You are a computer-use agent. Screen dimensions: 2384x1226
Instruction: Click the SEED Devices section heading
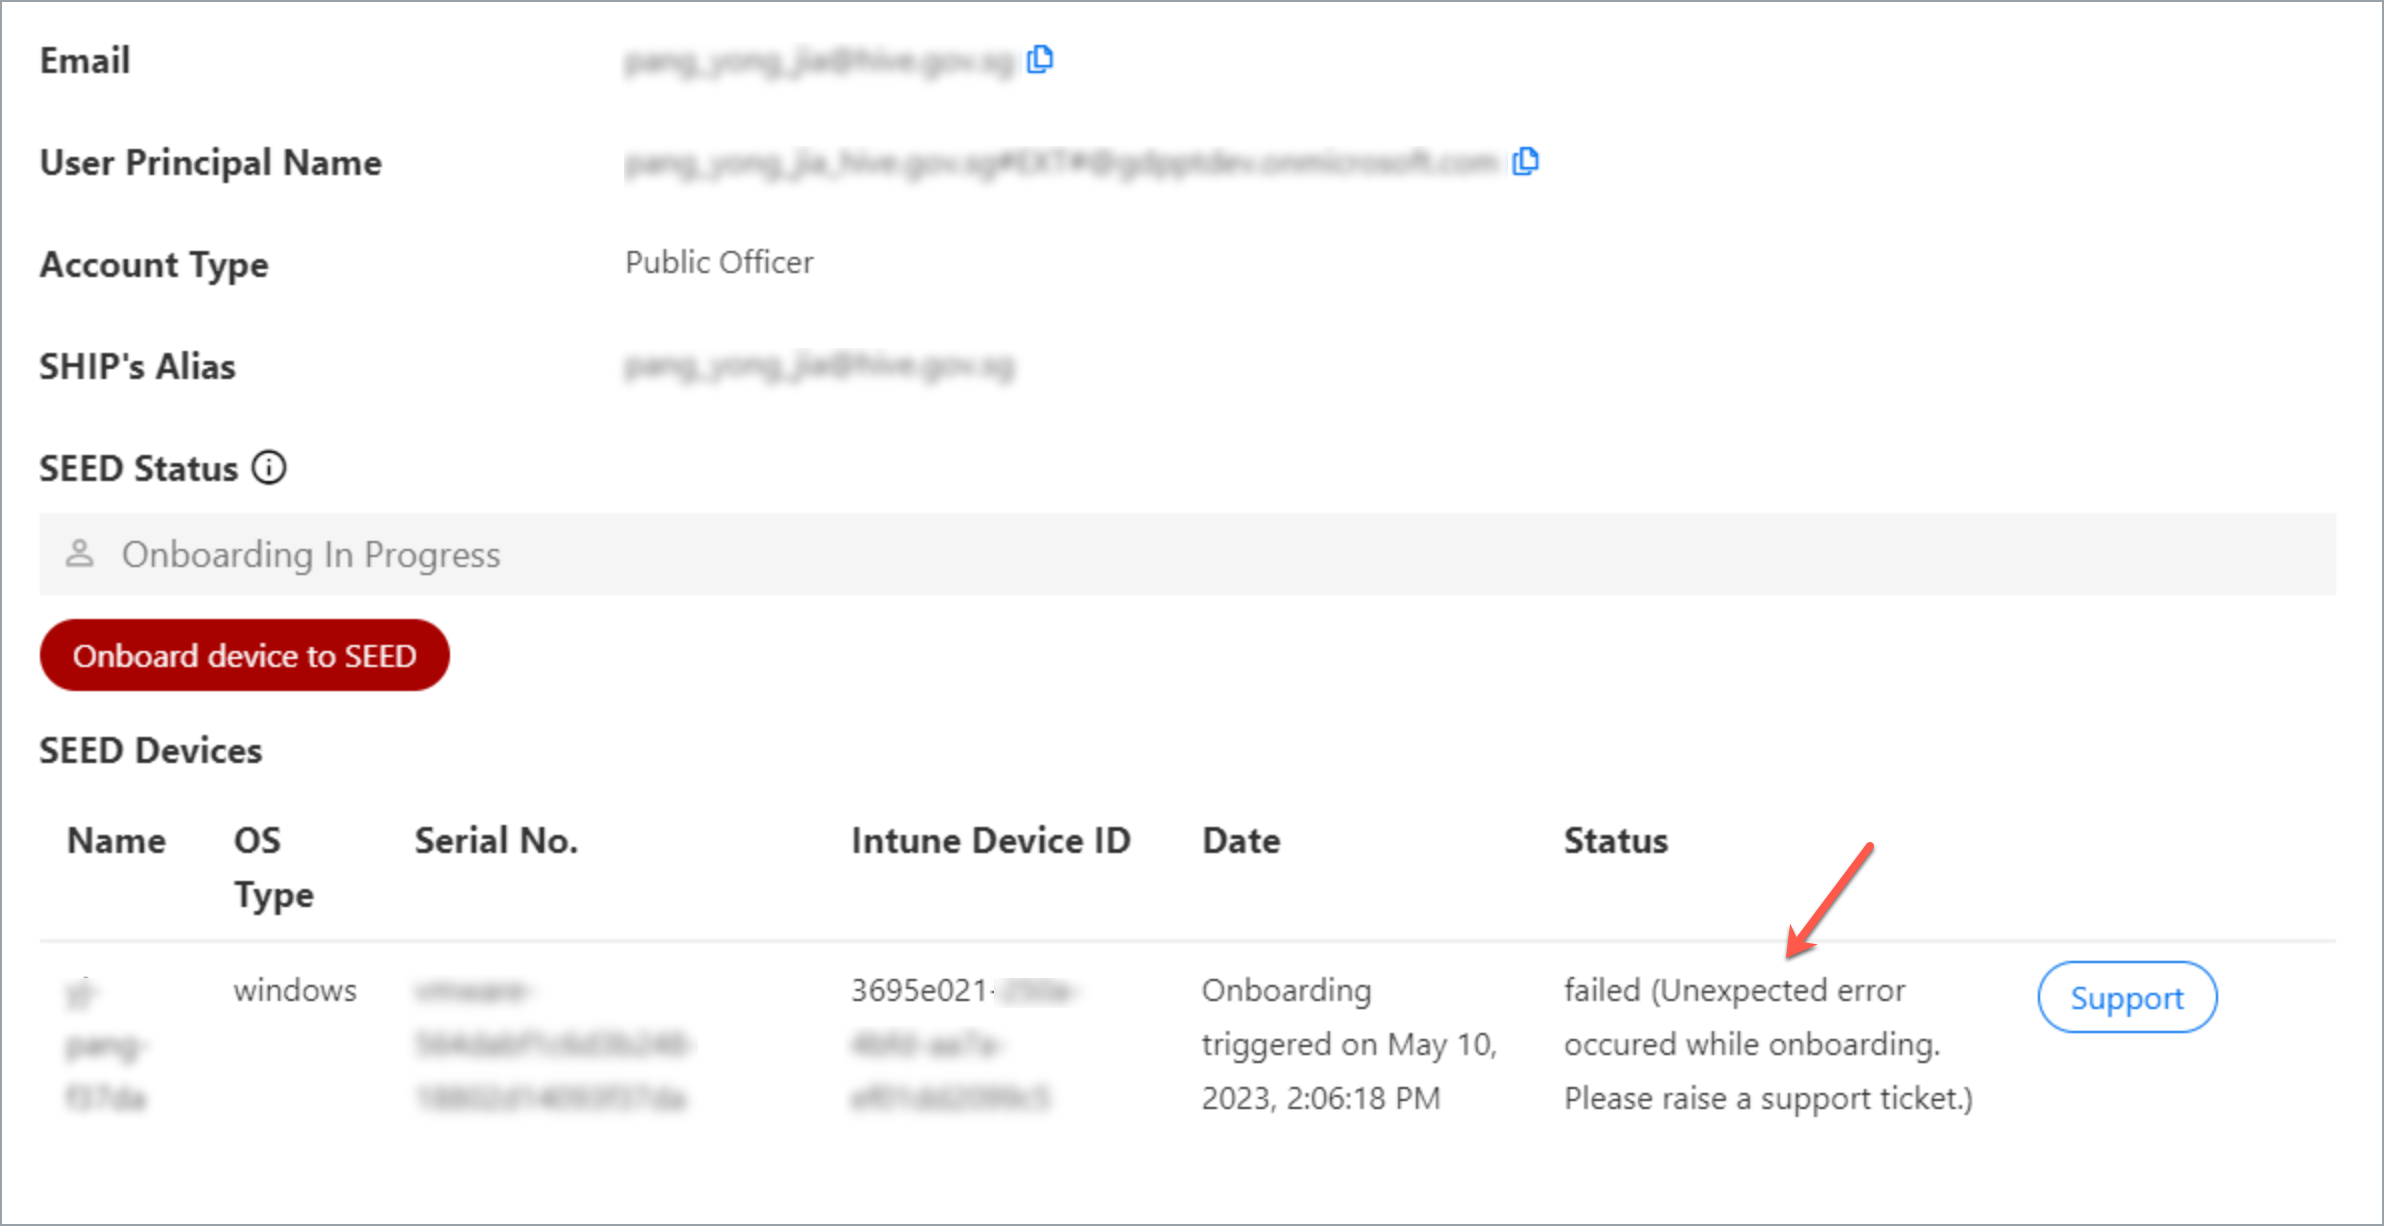point(150,750)
